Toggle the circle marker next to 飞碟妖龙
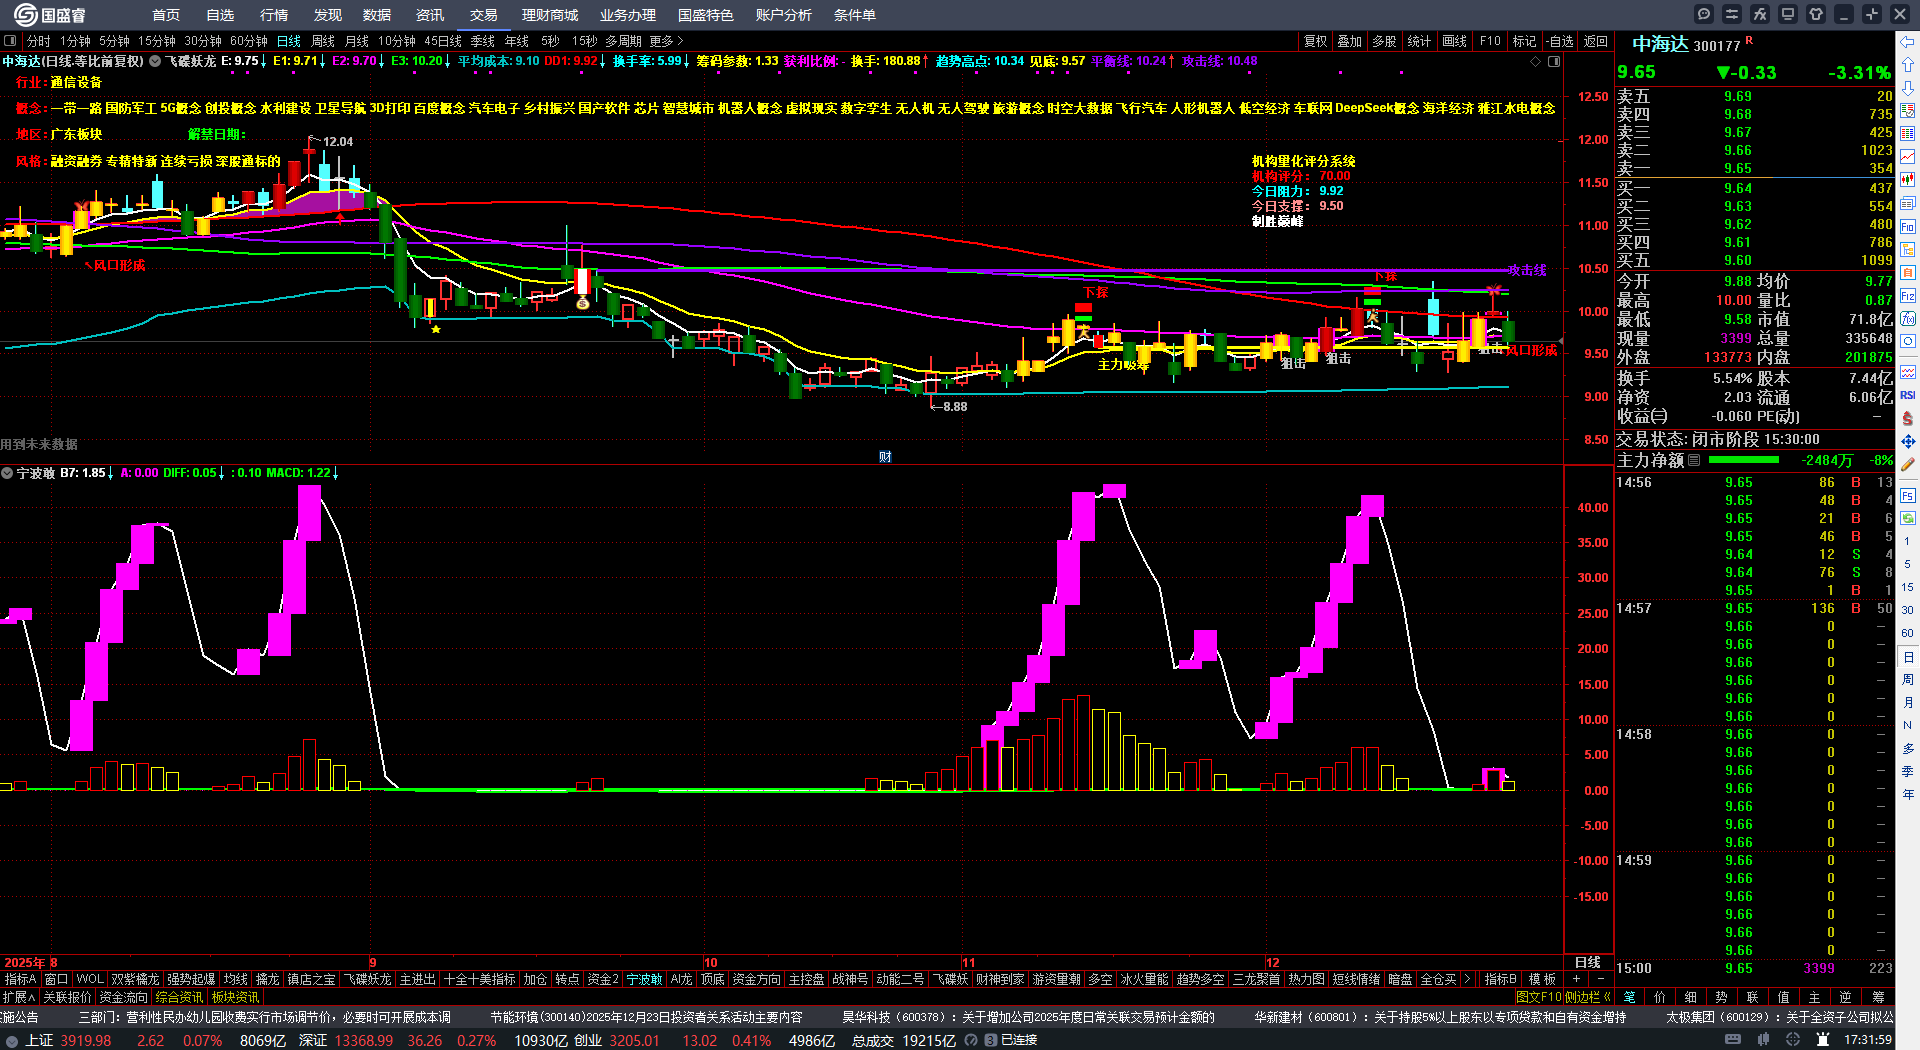Viewport: 1920px width, 1050px height. click(x=155, y=61)
